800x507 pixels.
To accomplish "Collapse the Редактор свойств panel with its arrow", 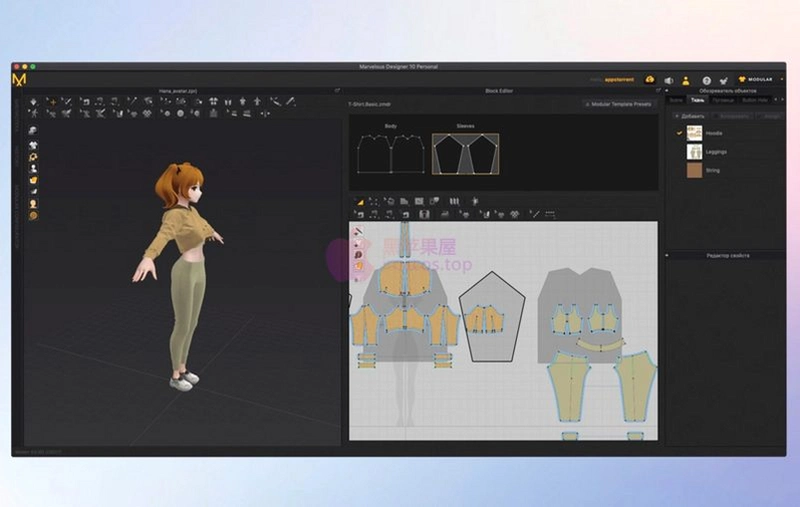I will tap(667, 256).
